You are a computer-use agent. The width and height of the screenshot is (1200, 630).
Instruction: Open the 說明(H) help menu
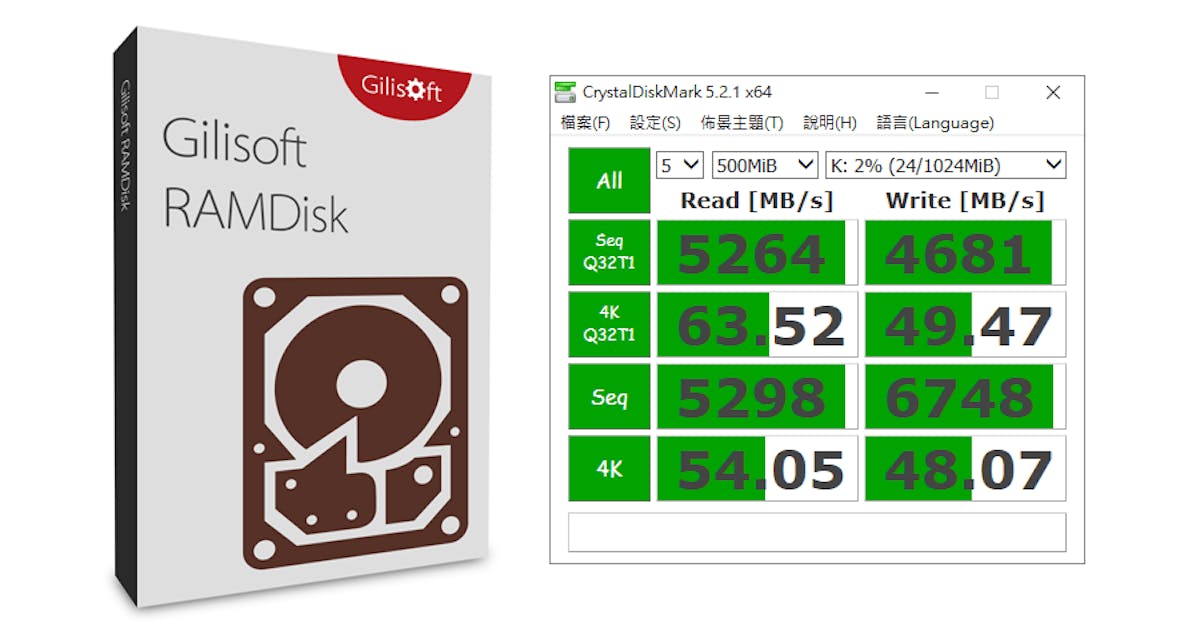(x=830, y=123)
